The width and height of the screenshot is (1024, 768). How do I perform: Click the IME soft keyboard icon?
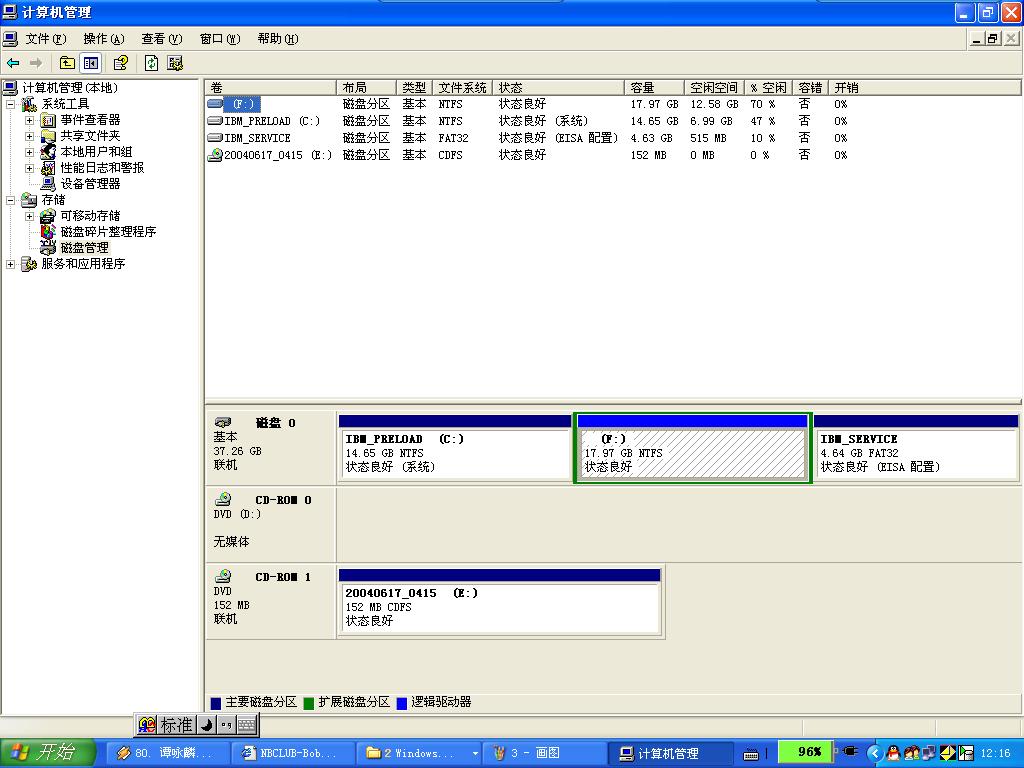(247, 725)
